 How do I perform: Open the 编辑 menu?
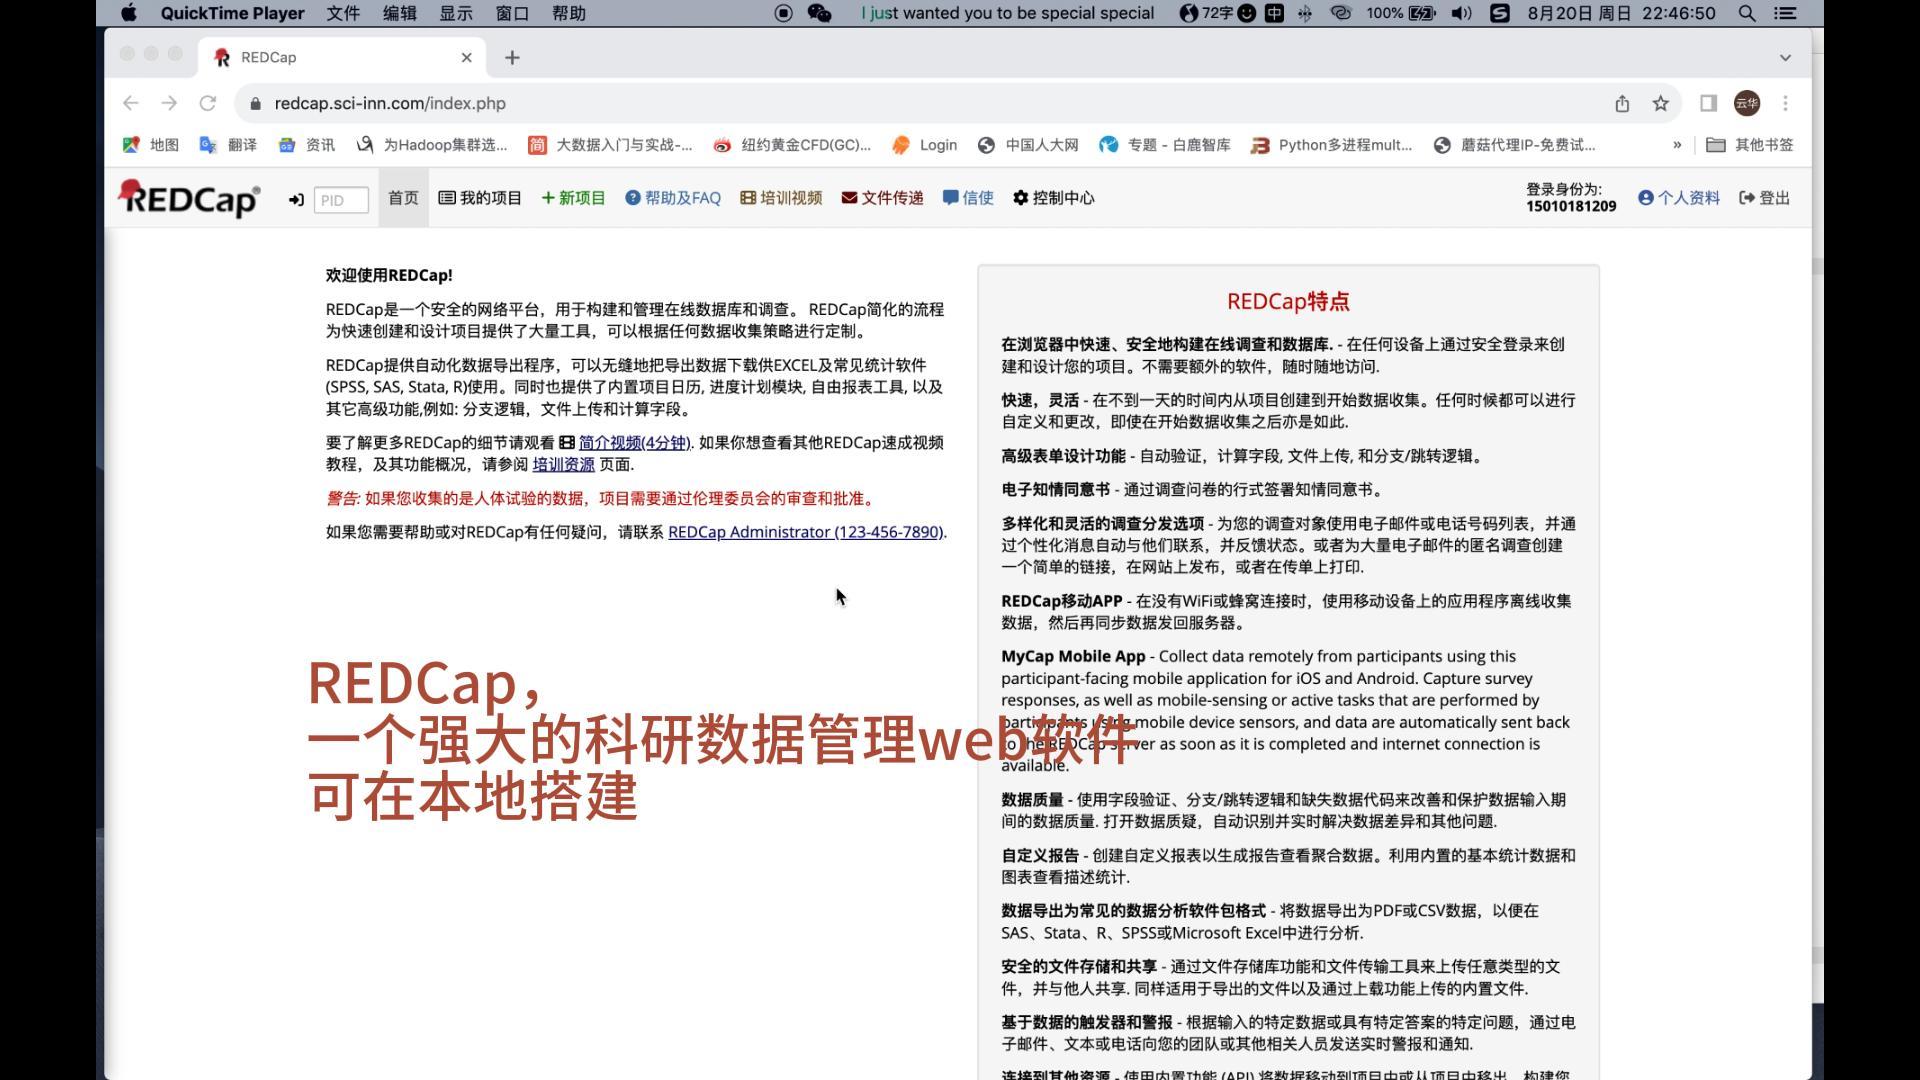tap(399, 13)
